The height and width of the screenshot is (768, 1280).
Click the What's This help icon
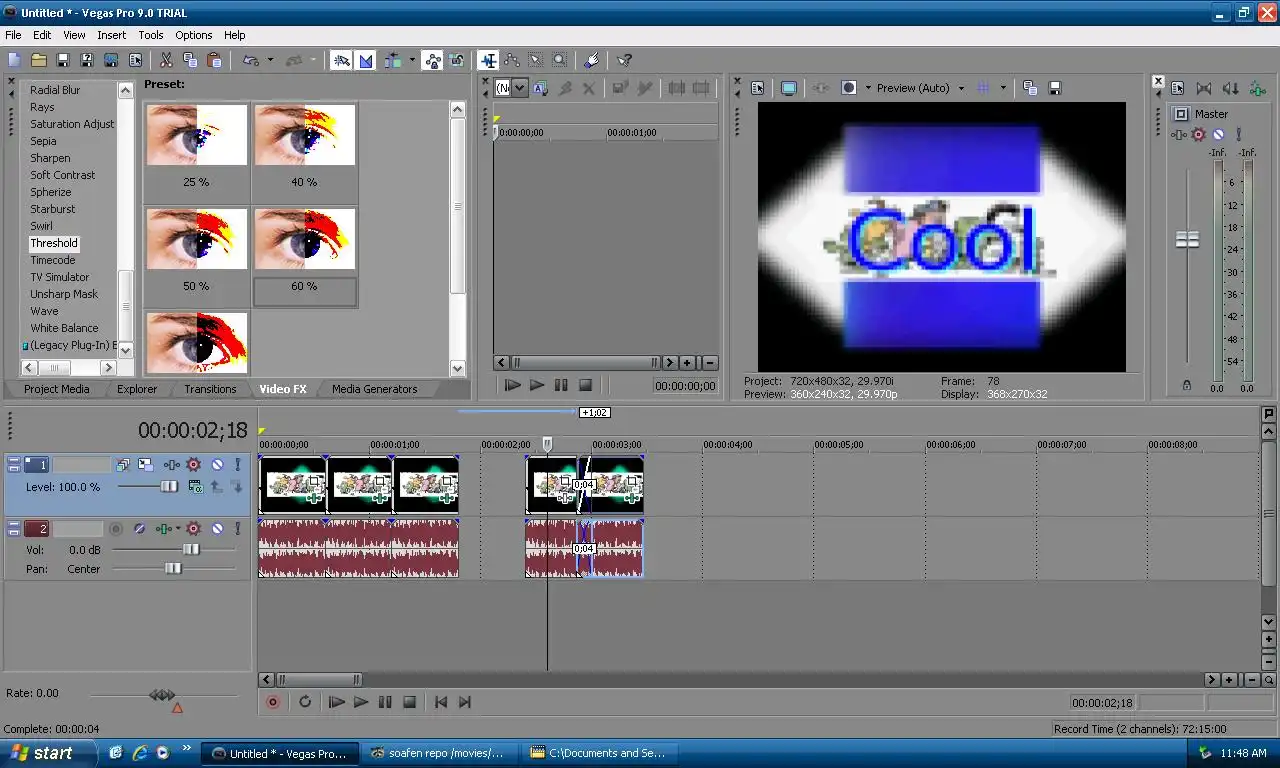coord(624,61)
